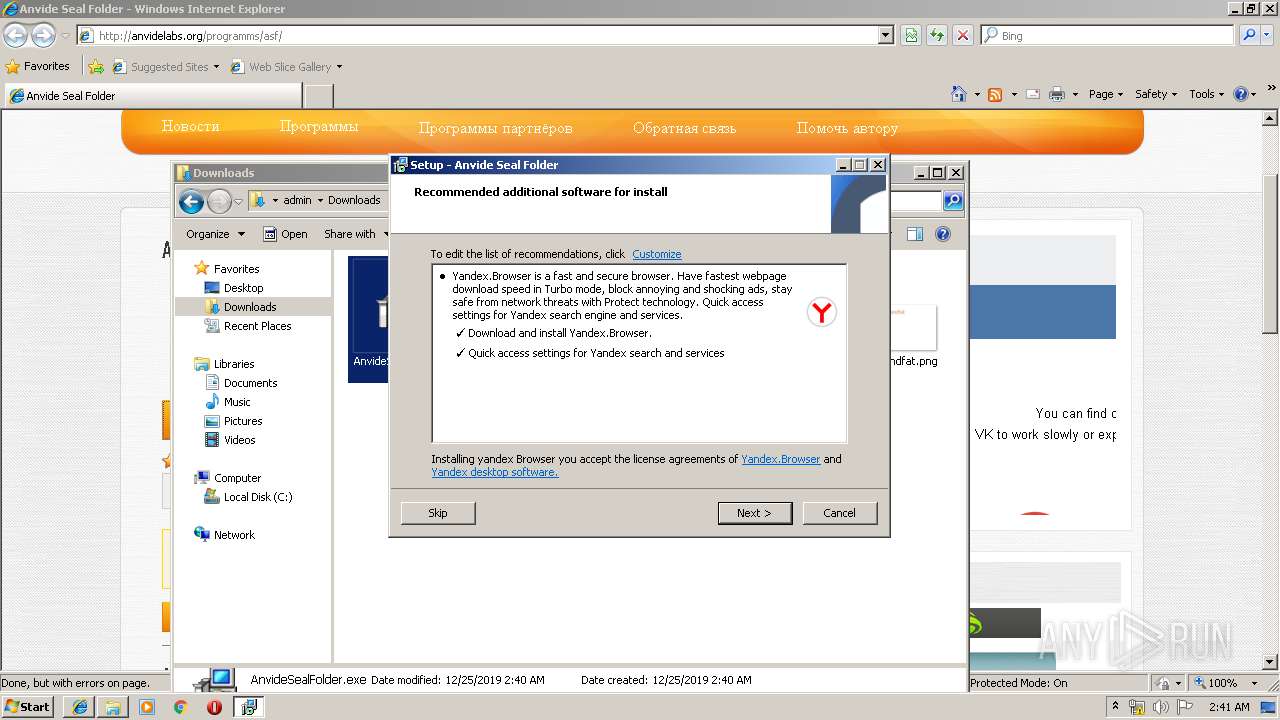Stop page loading with red X icon
1280x720 pixels.
[x=963, y=35]
